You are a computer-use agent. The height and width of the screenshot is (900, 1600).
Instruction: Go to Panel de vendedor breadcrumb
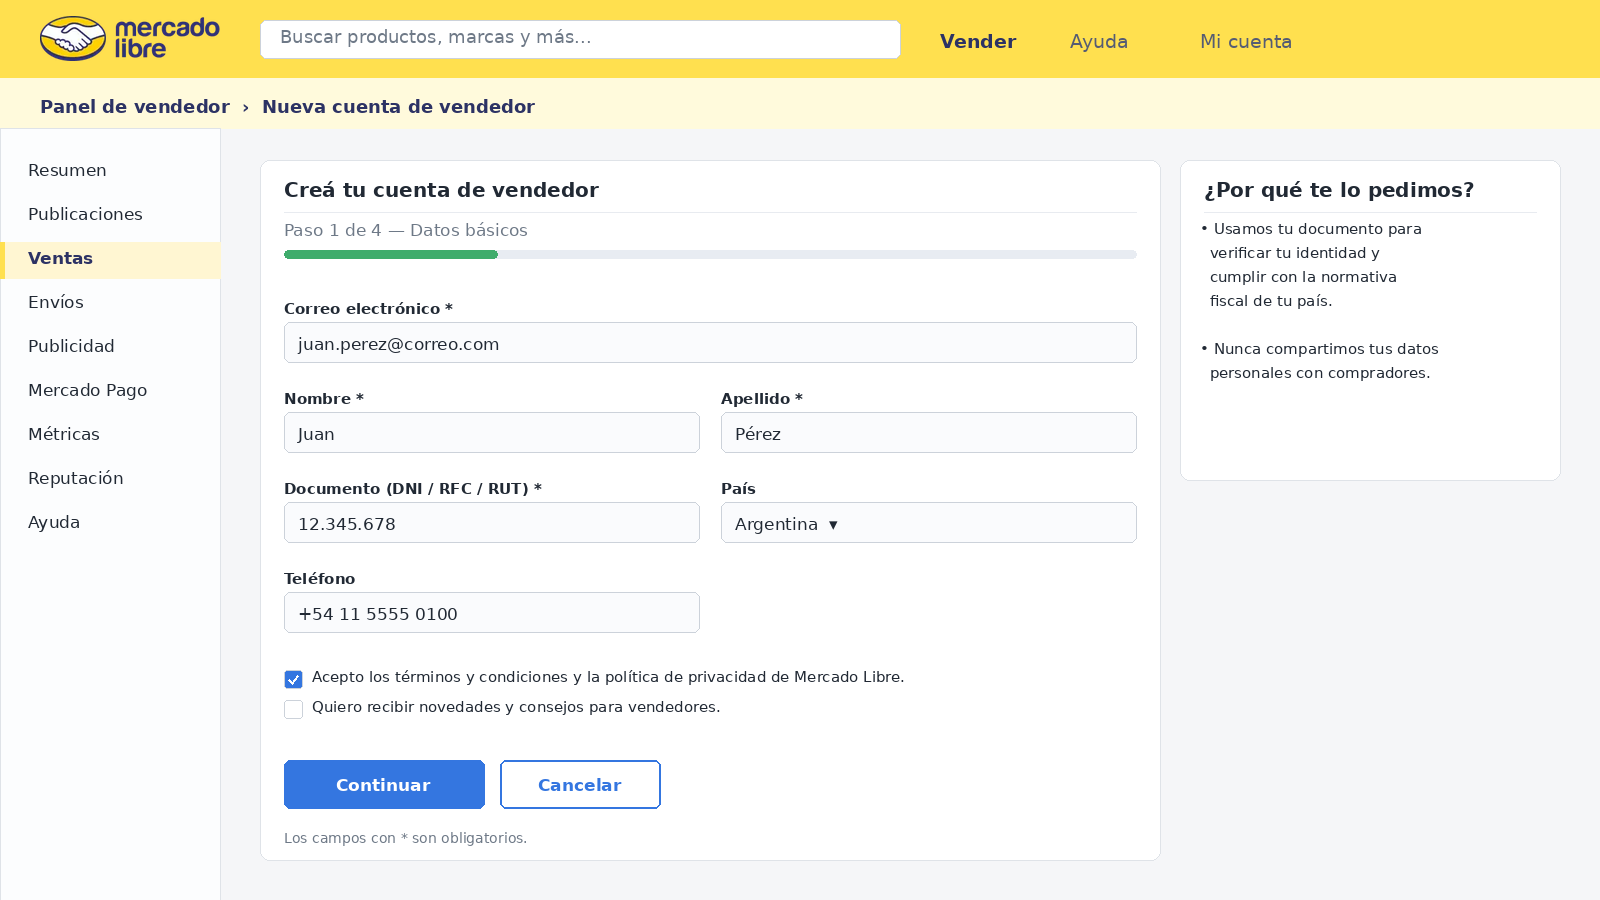[x=135, y=106]
